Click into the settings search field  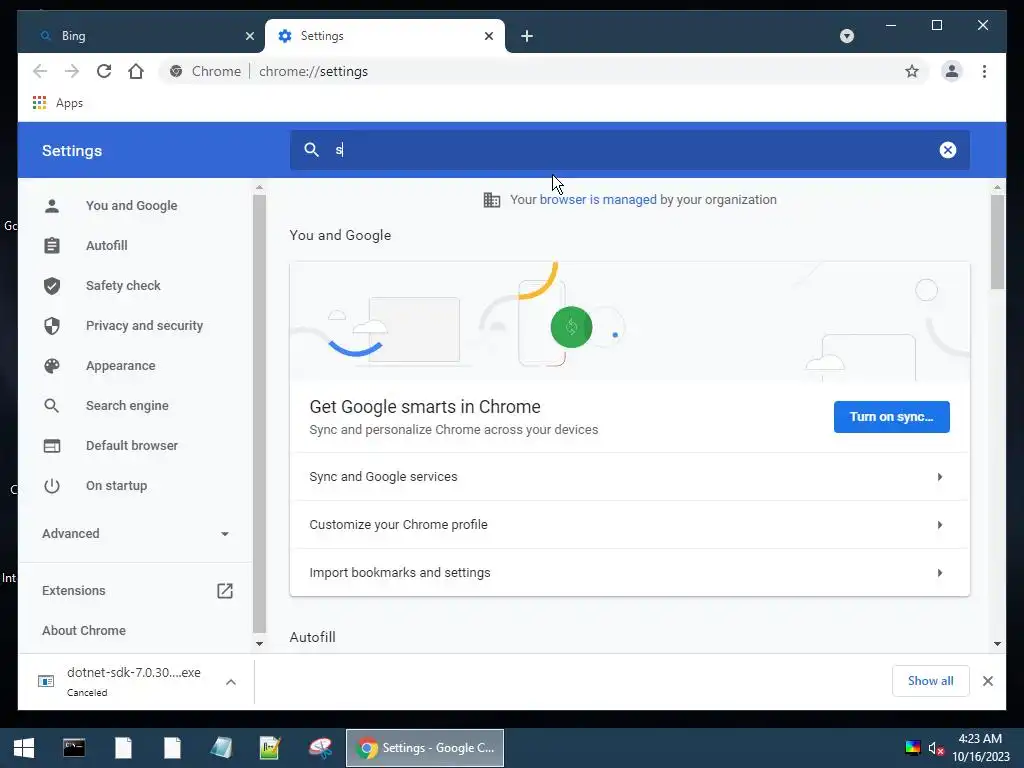click(x=630, y=150)
